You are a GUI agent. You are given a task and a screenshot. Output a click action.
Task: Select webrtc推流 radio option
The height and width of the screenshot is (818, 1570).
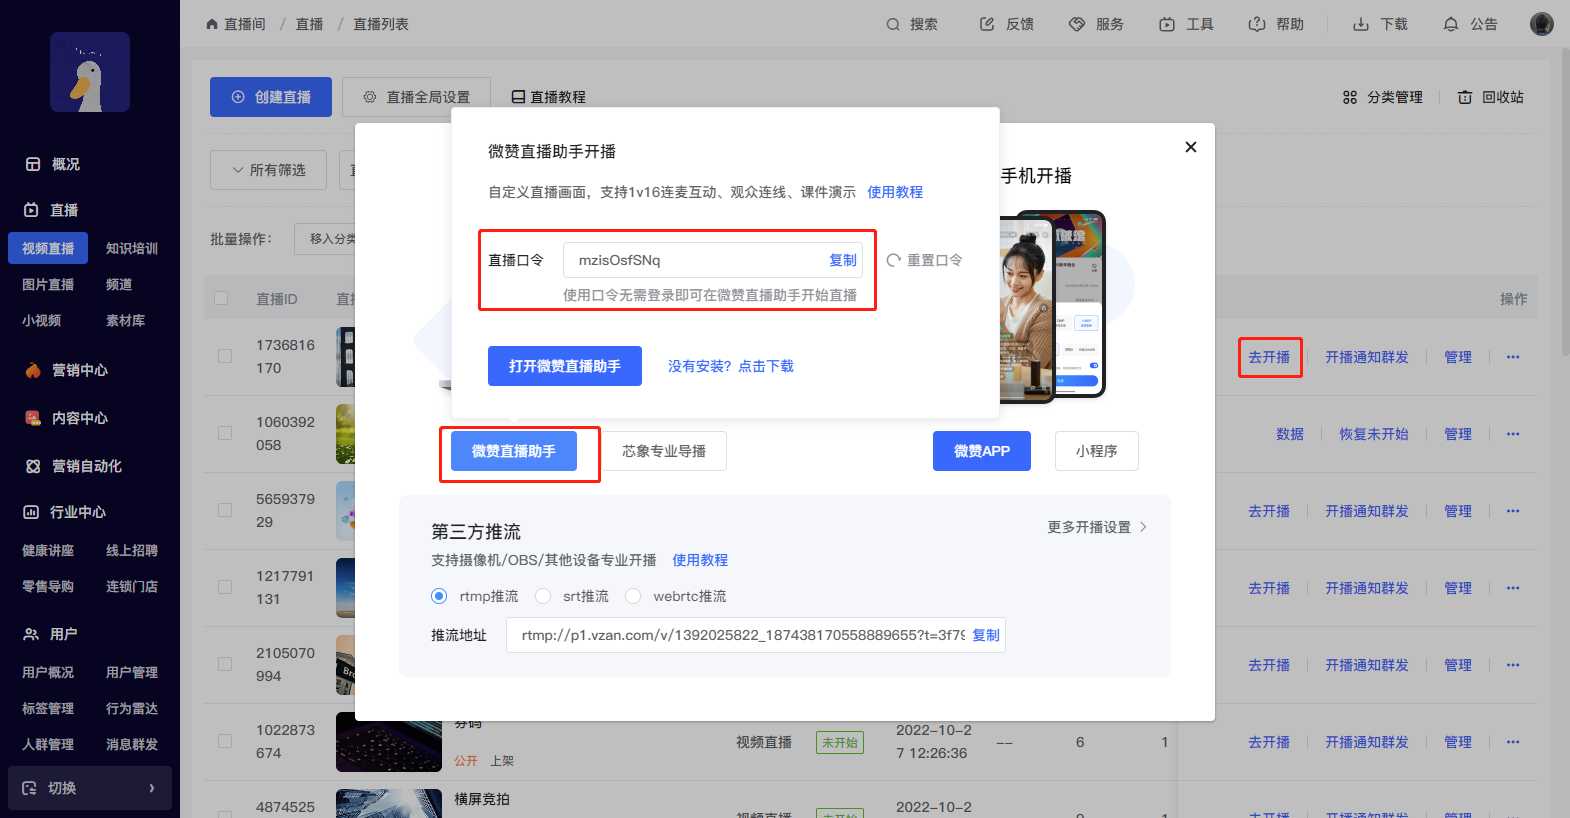(x=633, y=596)
